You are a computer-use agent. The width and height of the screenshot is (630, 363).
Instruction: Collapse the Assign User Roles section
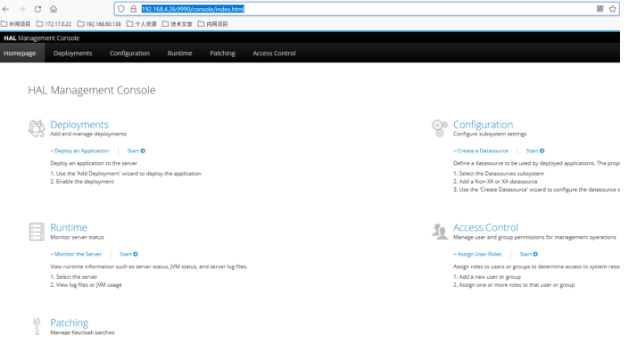pos(478,254)
